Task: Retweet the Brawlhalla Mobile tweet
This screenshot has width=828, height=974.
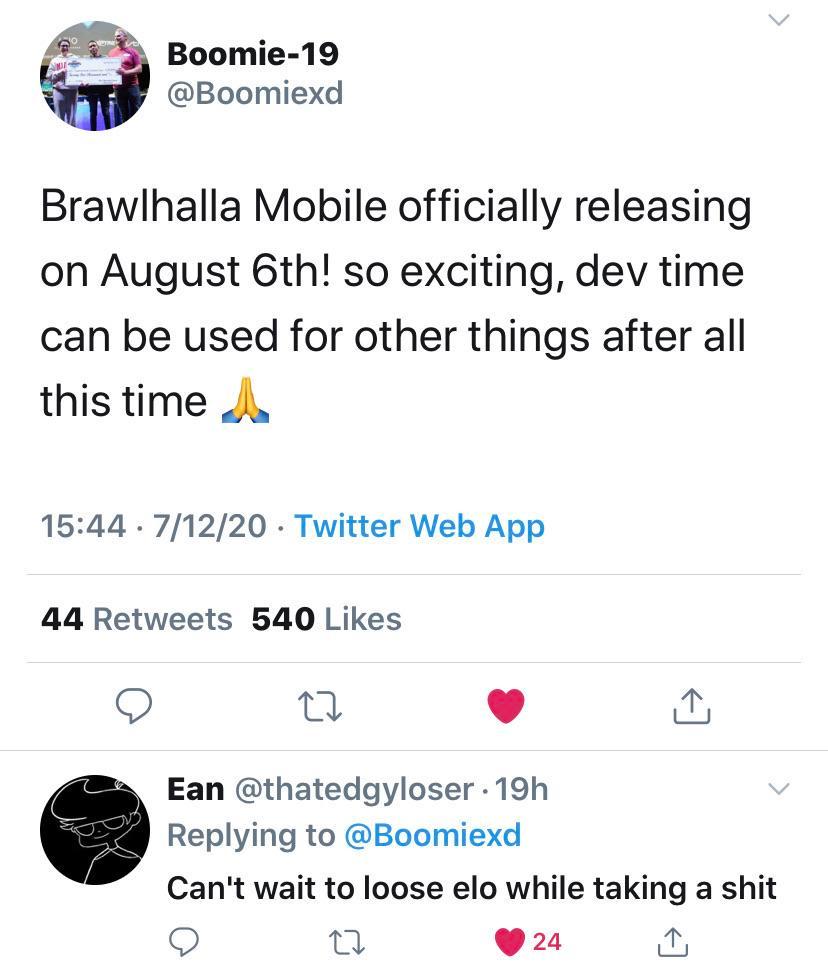Action: click(x=321, y=707)
